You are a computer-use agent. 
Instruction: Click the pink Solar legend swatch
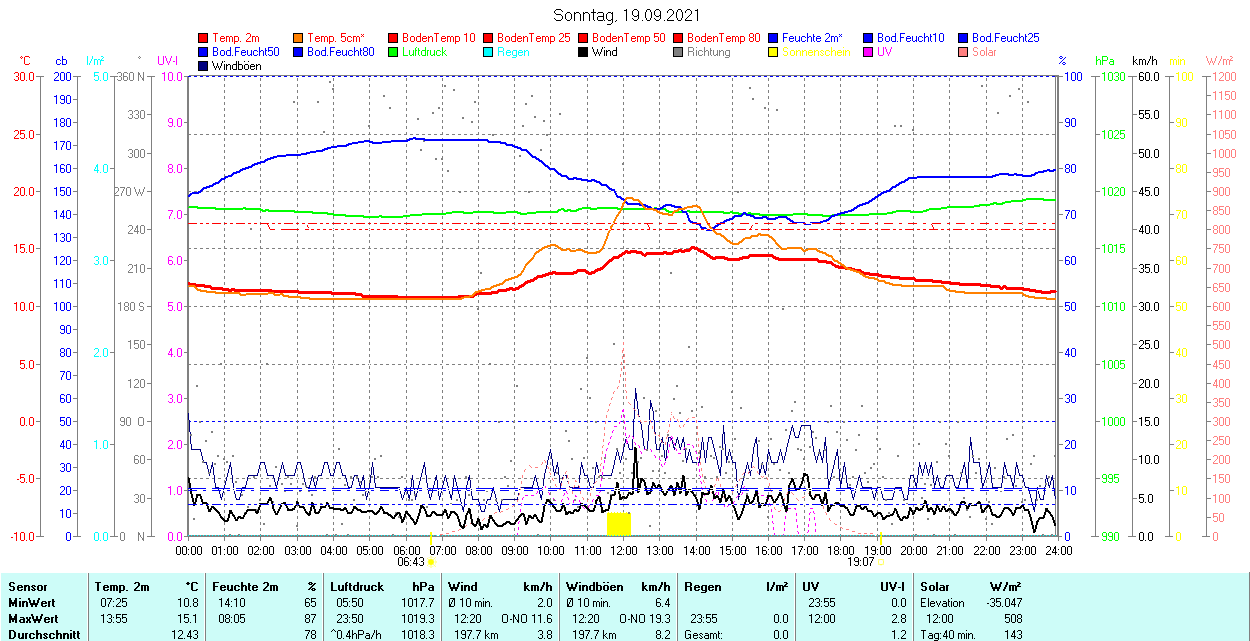tap(963, 52)
